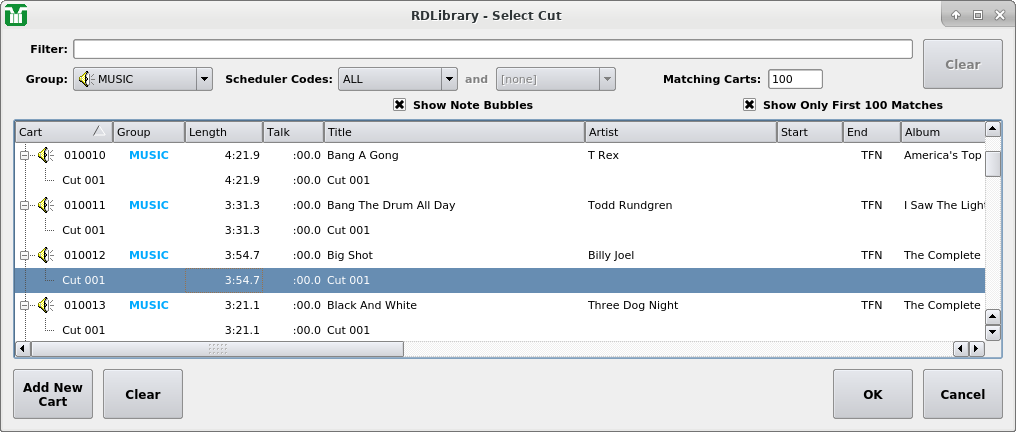Click the Cancel button
This screenshot has width=1016, height=432.
[962, 394]
